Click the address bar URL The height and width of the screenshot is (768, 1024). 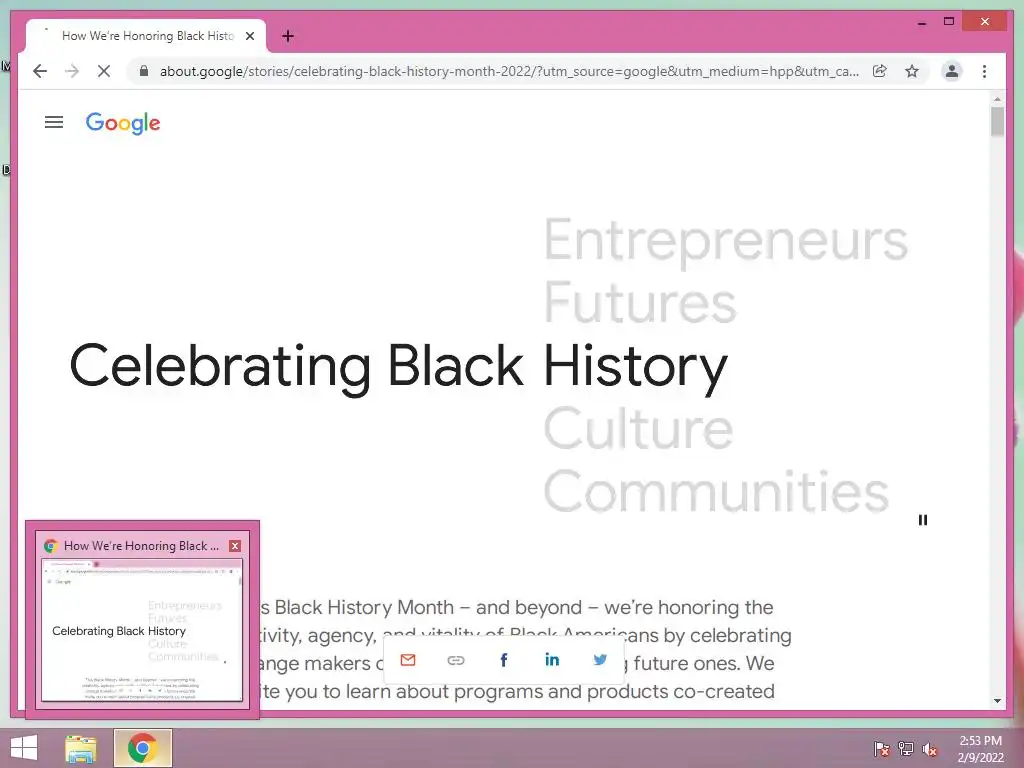tap(509, 71)
